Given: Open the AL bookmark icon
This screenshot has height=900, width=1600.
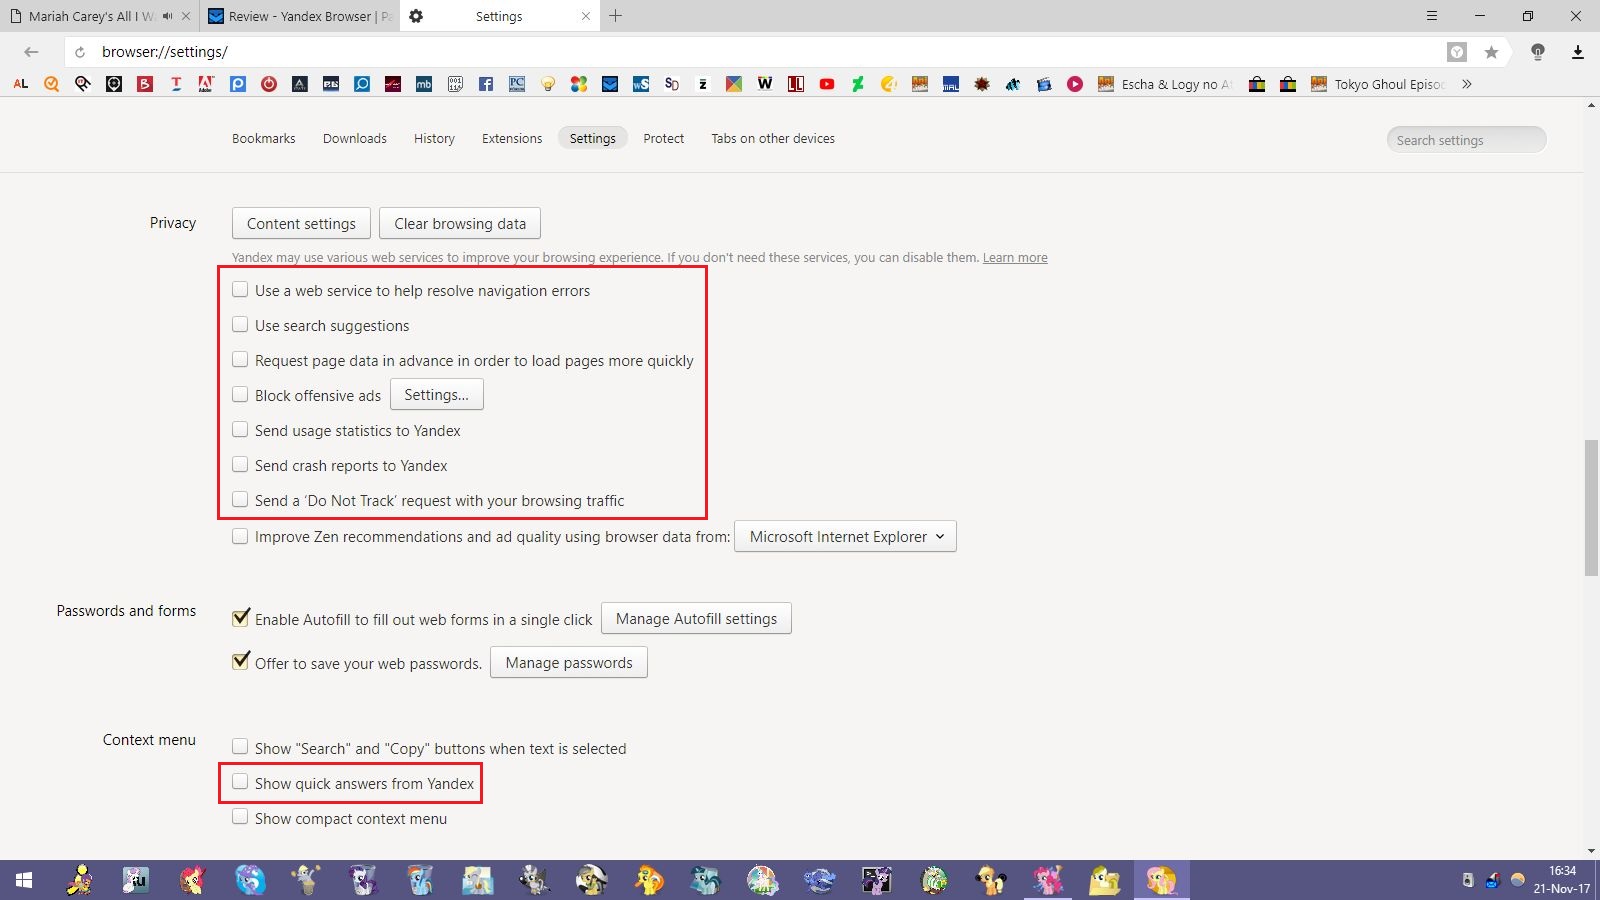Looking at the screenshot, I should (x=20, y=84).
